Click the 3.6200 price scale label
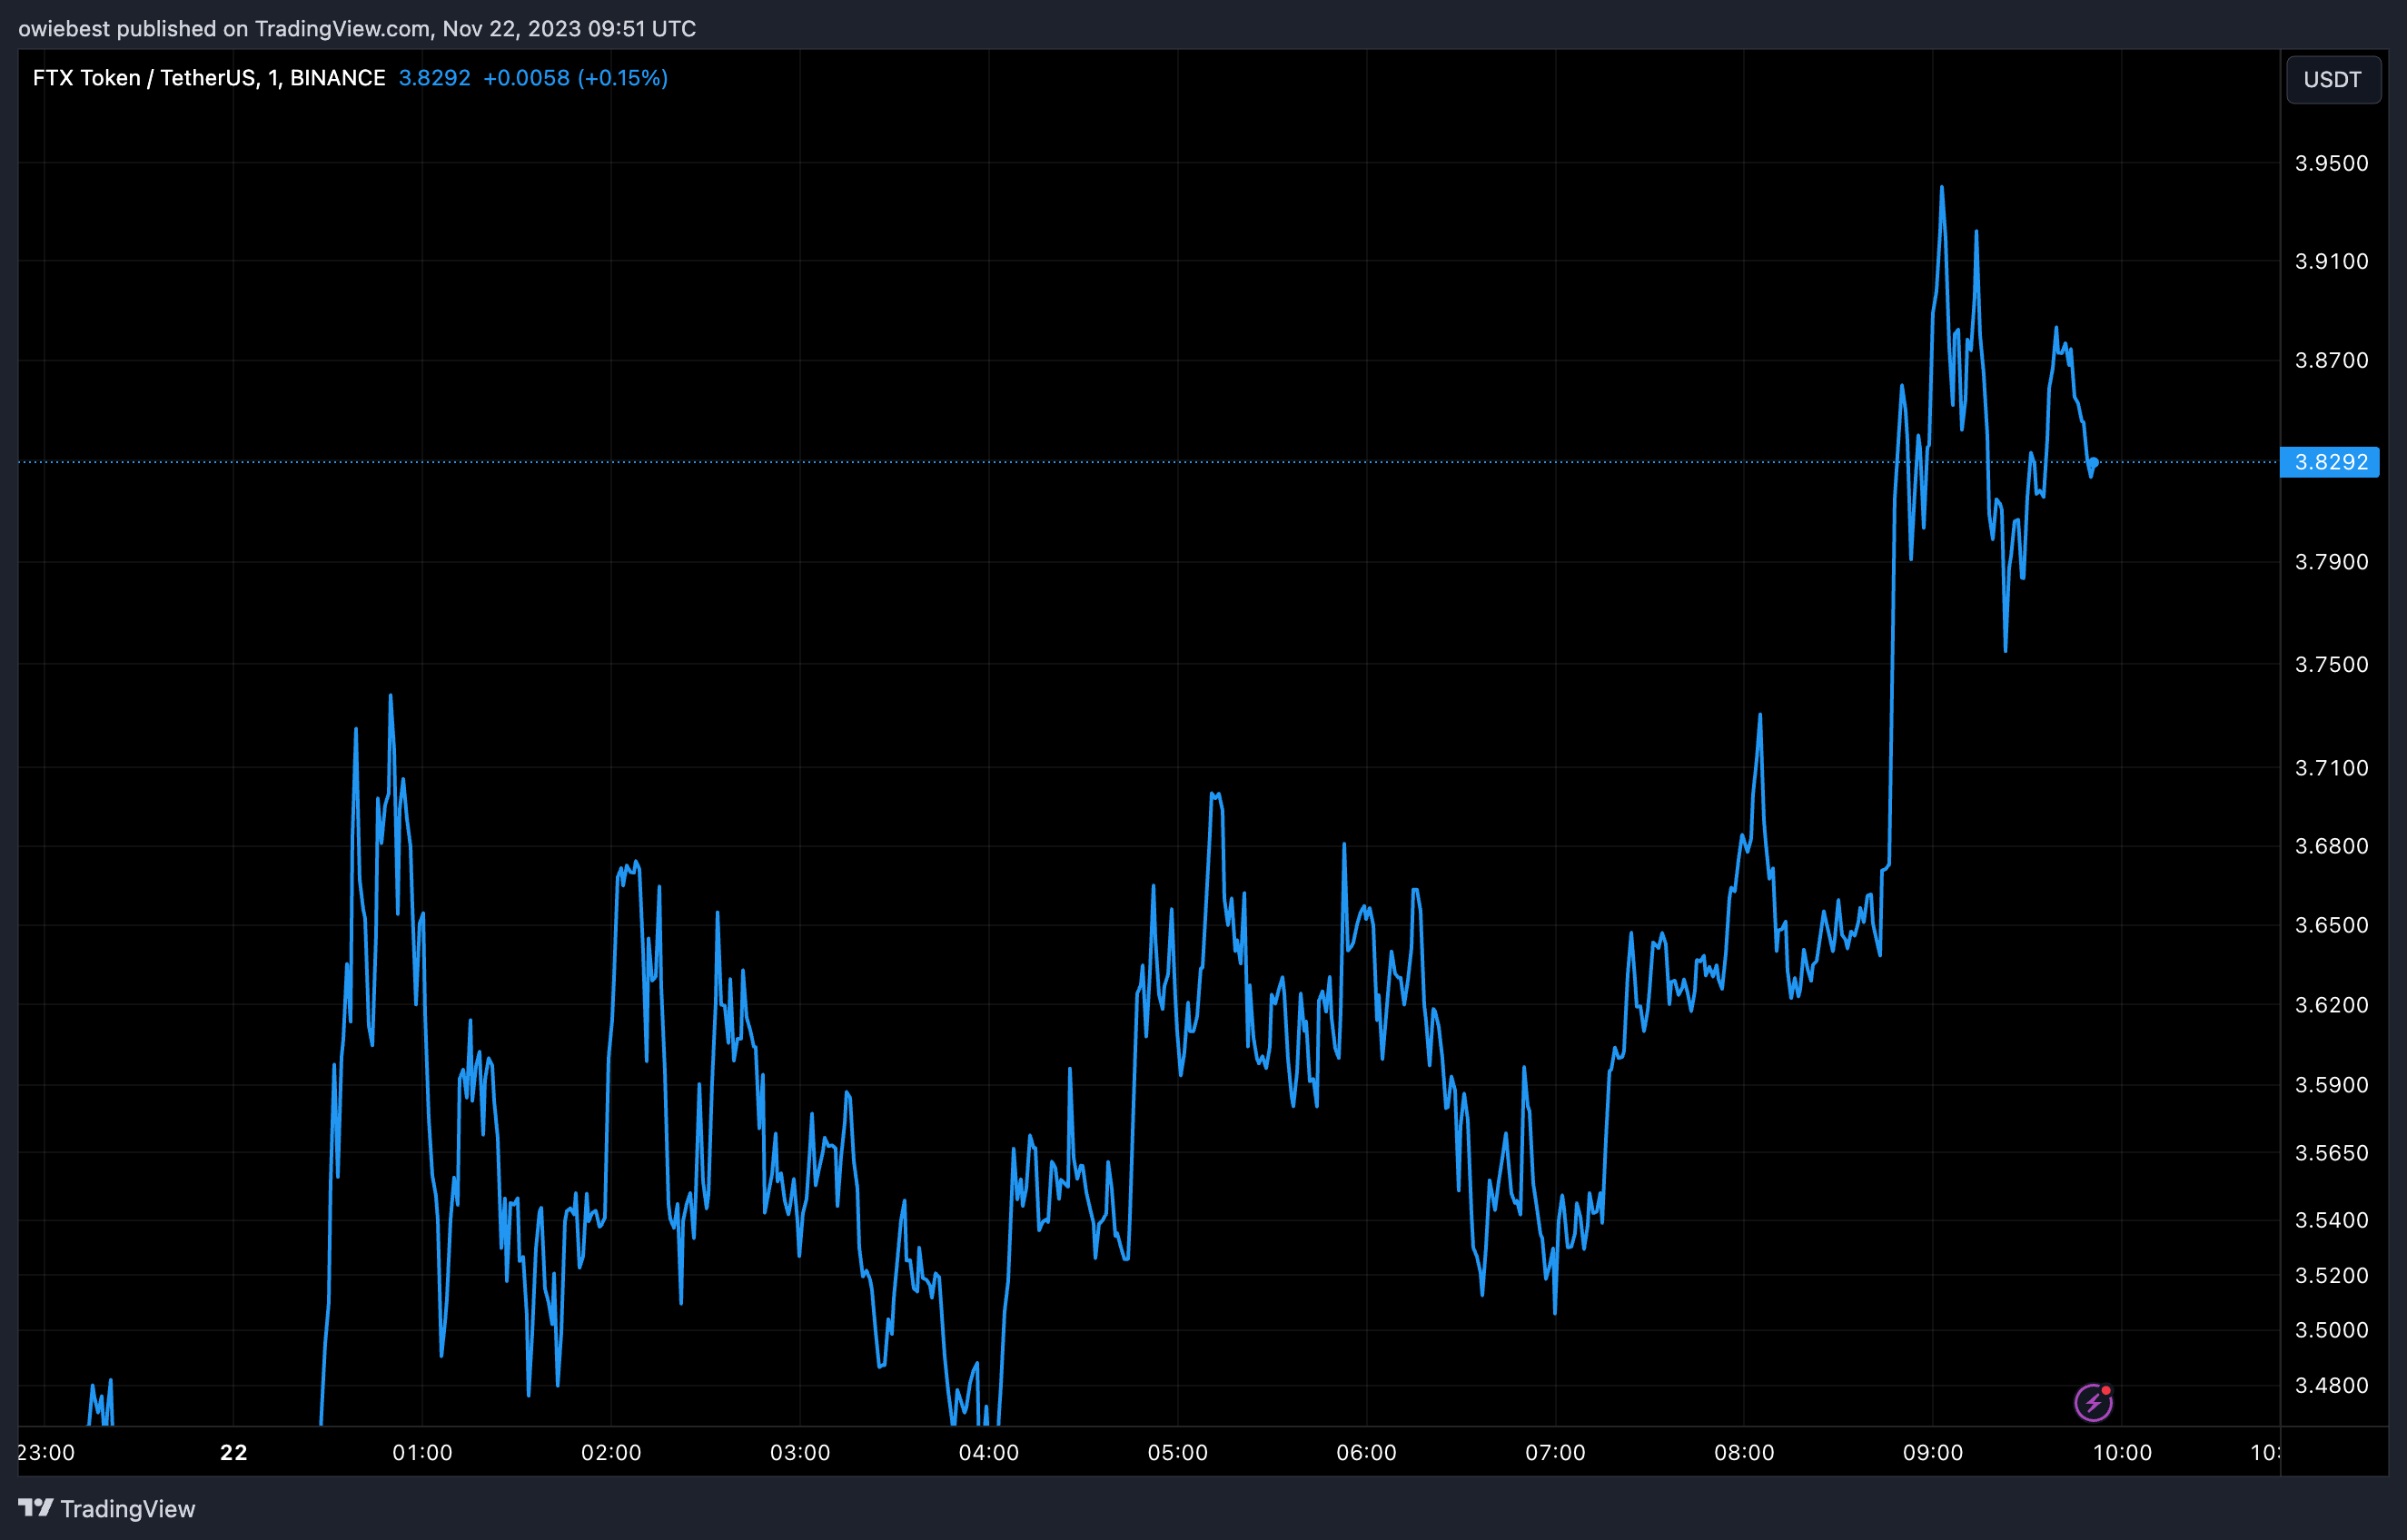Screen dimensions: 2407x1540 tap(2331, 1004)
